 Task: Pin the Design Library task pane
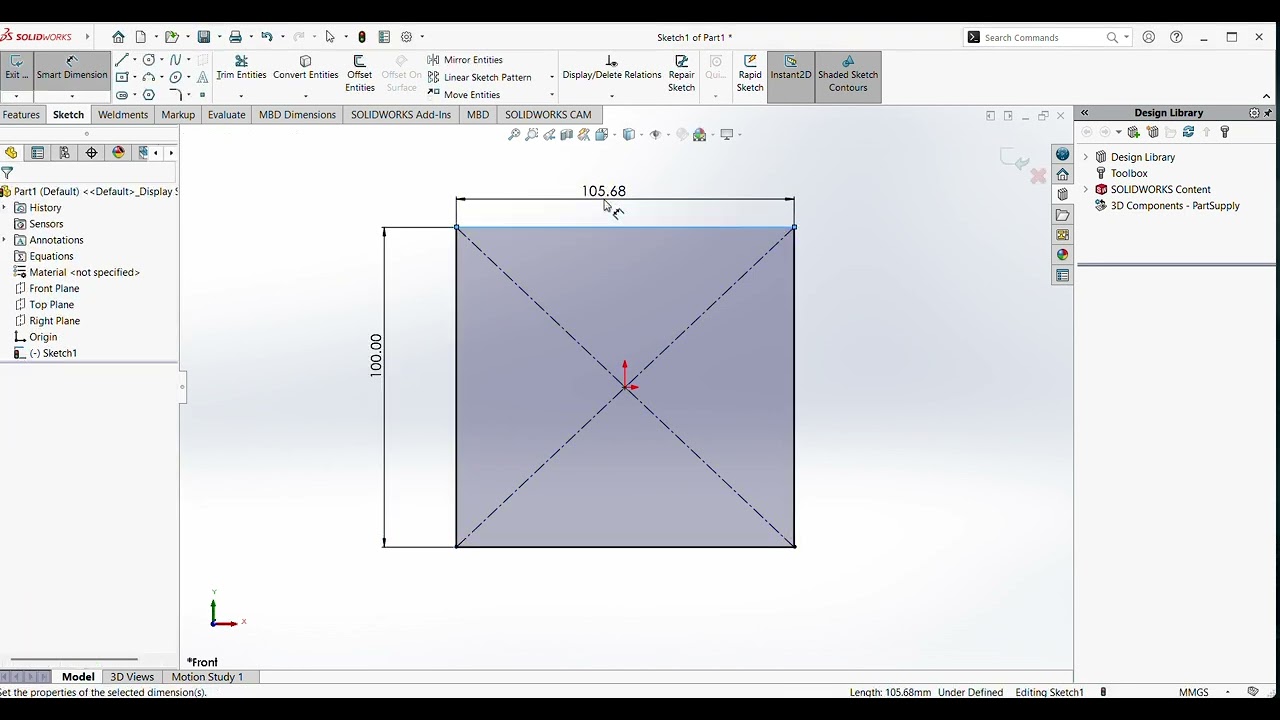click(1269, 113)
